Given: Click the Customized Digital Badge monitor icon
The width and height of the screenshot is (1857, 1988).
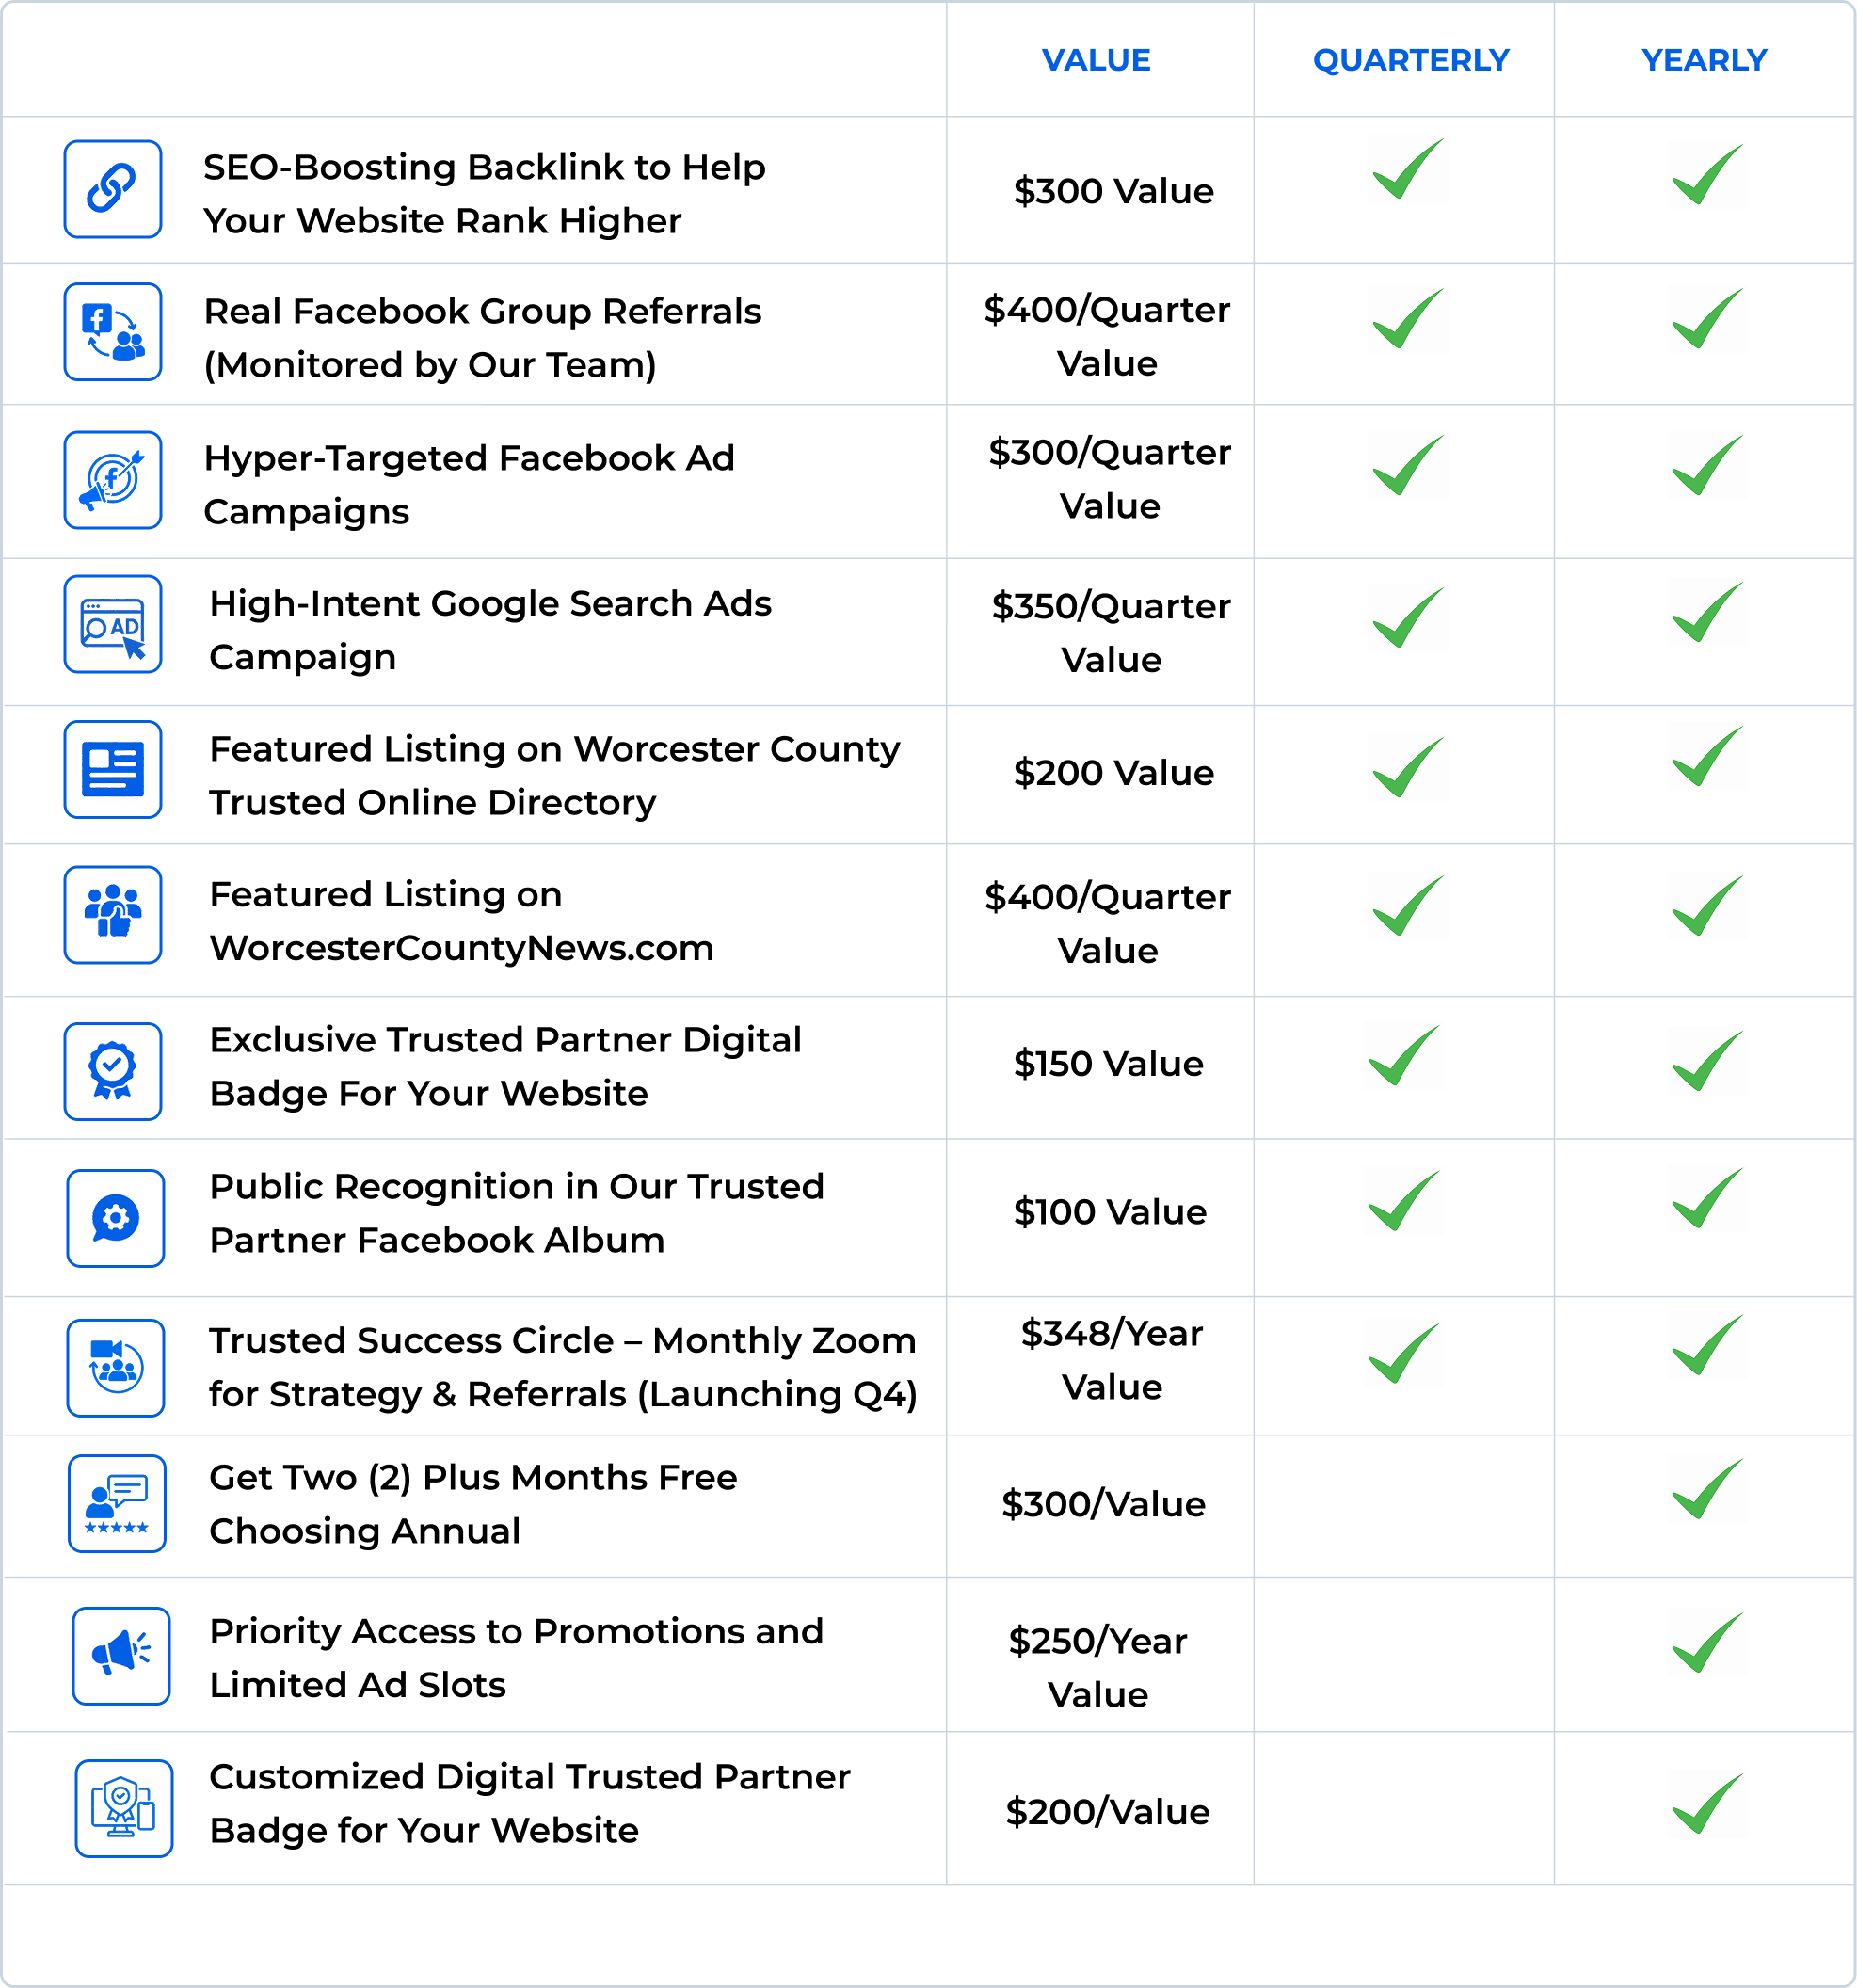Looking at the screenshot, I should click(124, 1809).
